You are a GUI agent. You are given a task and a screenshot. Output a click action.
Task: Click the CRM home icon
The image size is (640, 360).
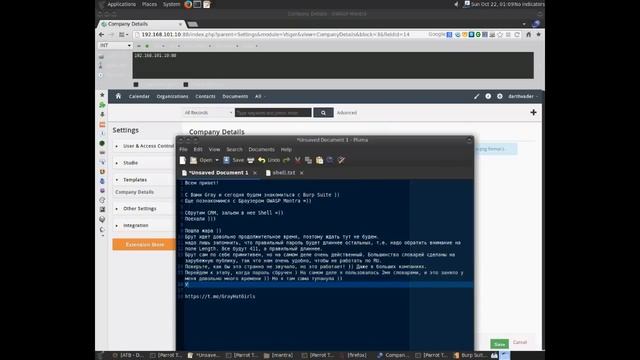[118, 96]
